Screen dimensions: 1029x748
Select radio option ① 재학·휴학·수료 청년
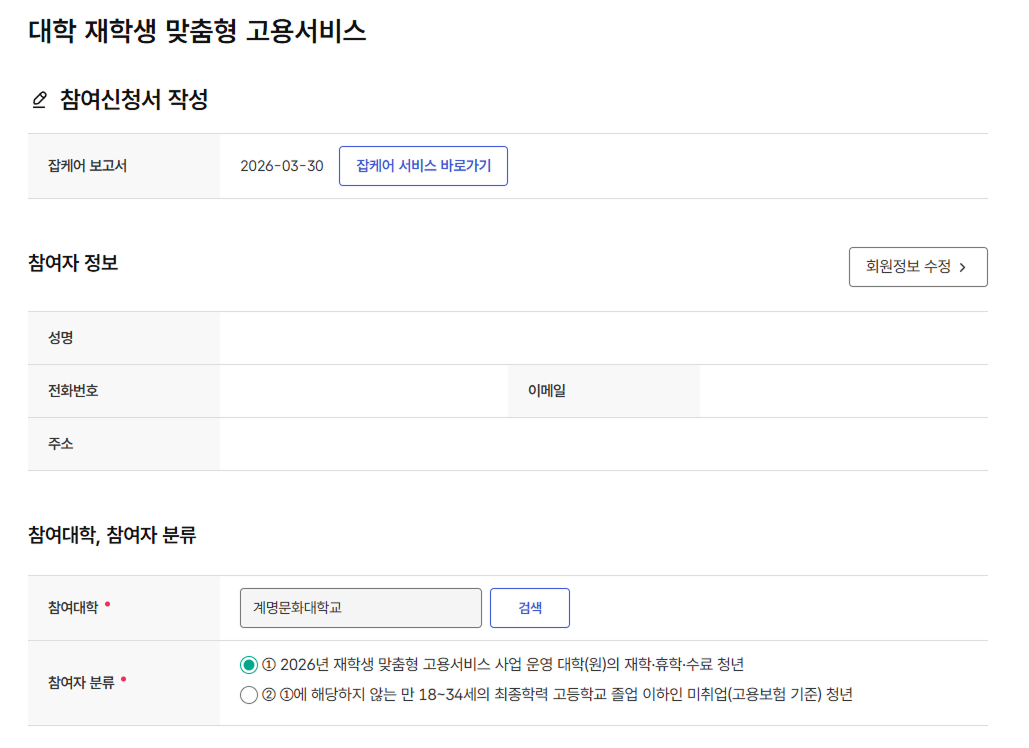click(249, 665)
